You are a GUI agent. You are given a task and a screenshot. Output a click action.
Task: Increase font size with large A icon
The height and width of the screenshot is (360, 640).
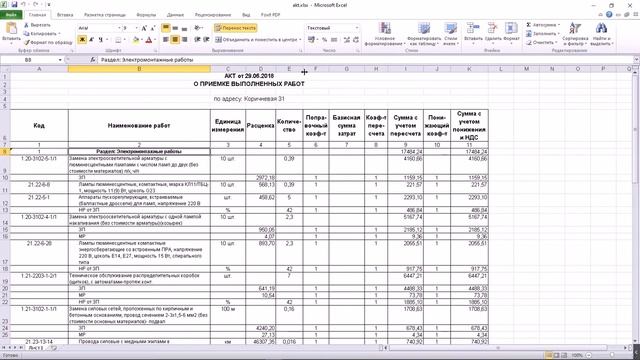click(144, 28)
